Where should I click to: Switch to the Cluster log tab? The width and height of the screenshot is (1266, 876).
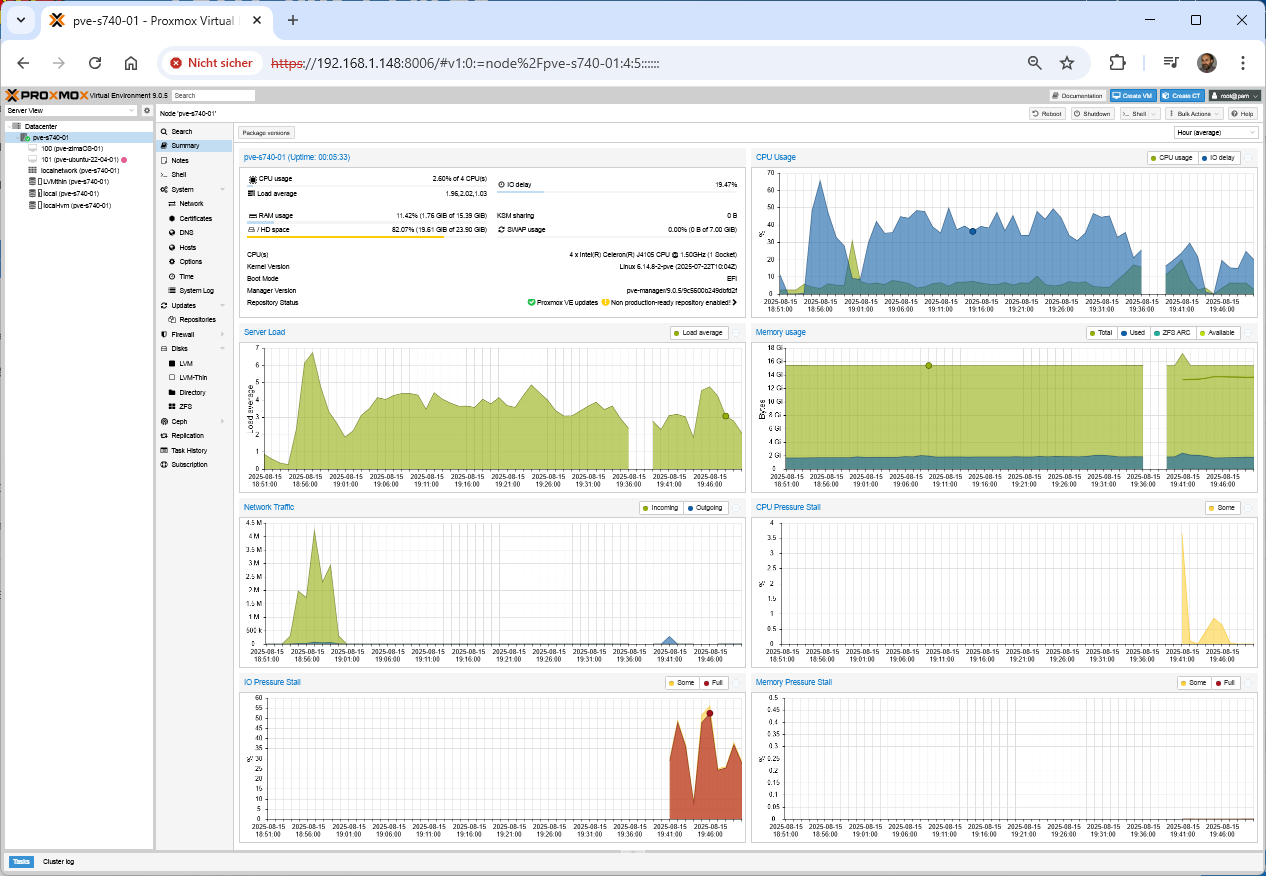pos(58,861)
